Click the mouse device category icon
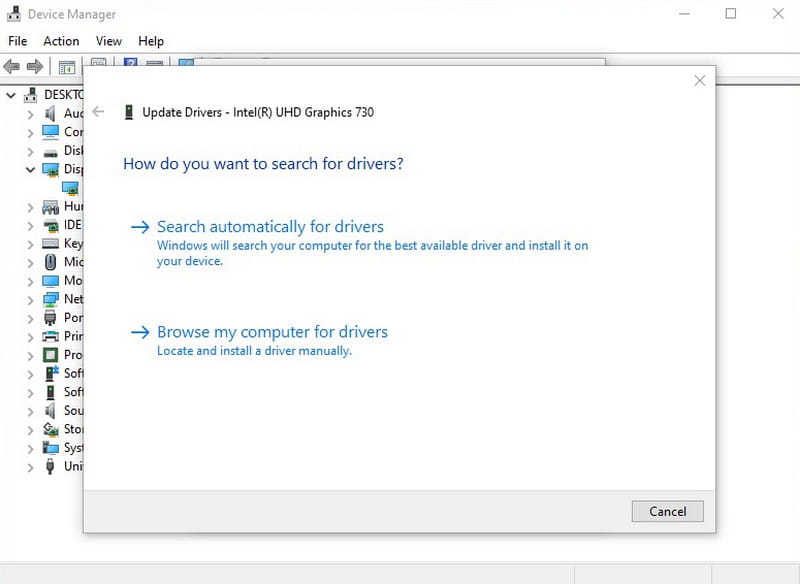 coord(50,262)
